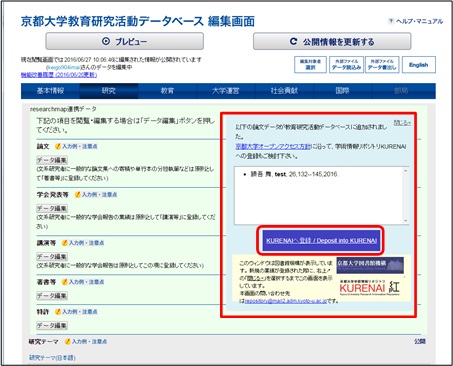Go to the 大学運営 tab
Viewport: 453px width, 366px height.
point(226,91)
